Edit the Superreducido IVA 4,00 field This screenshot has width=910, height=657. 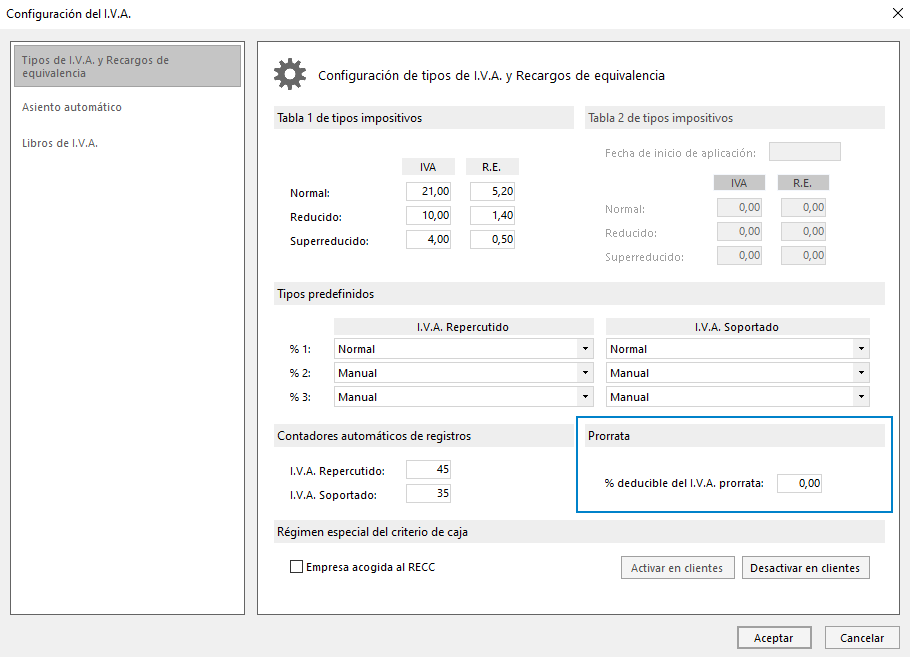tap(428, 239)
